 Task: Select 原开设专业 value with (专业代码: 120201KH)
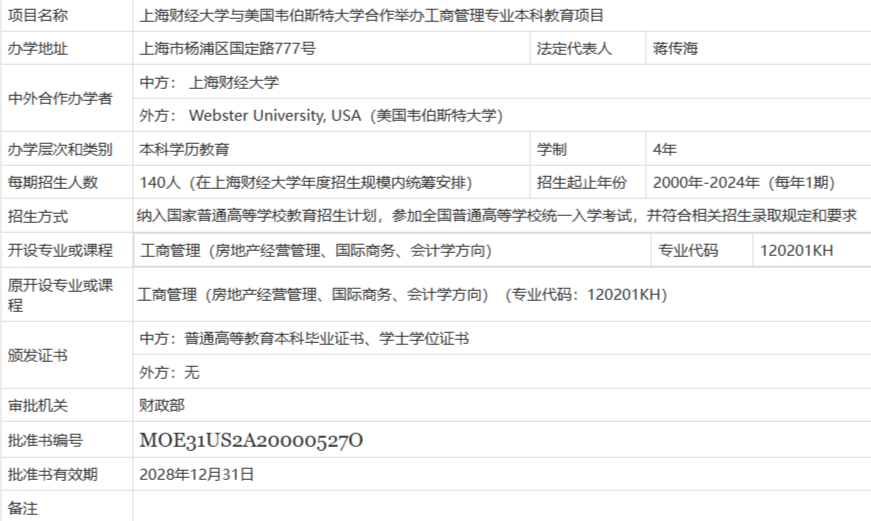pyautogui.click(x=402, y=294)
